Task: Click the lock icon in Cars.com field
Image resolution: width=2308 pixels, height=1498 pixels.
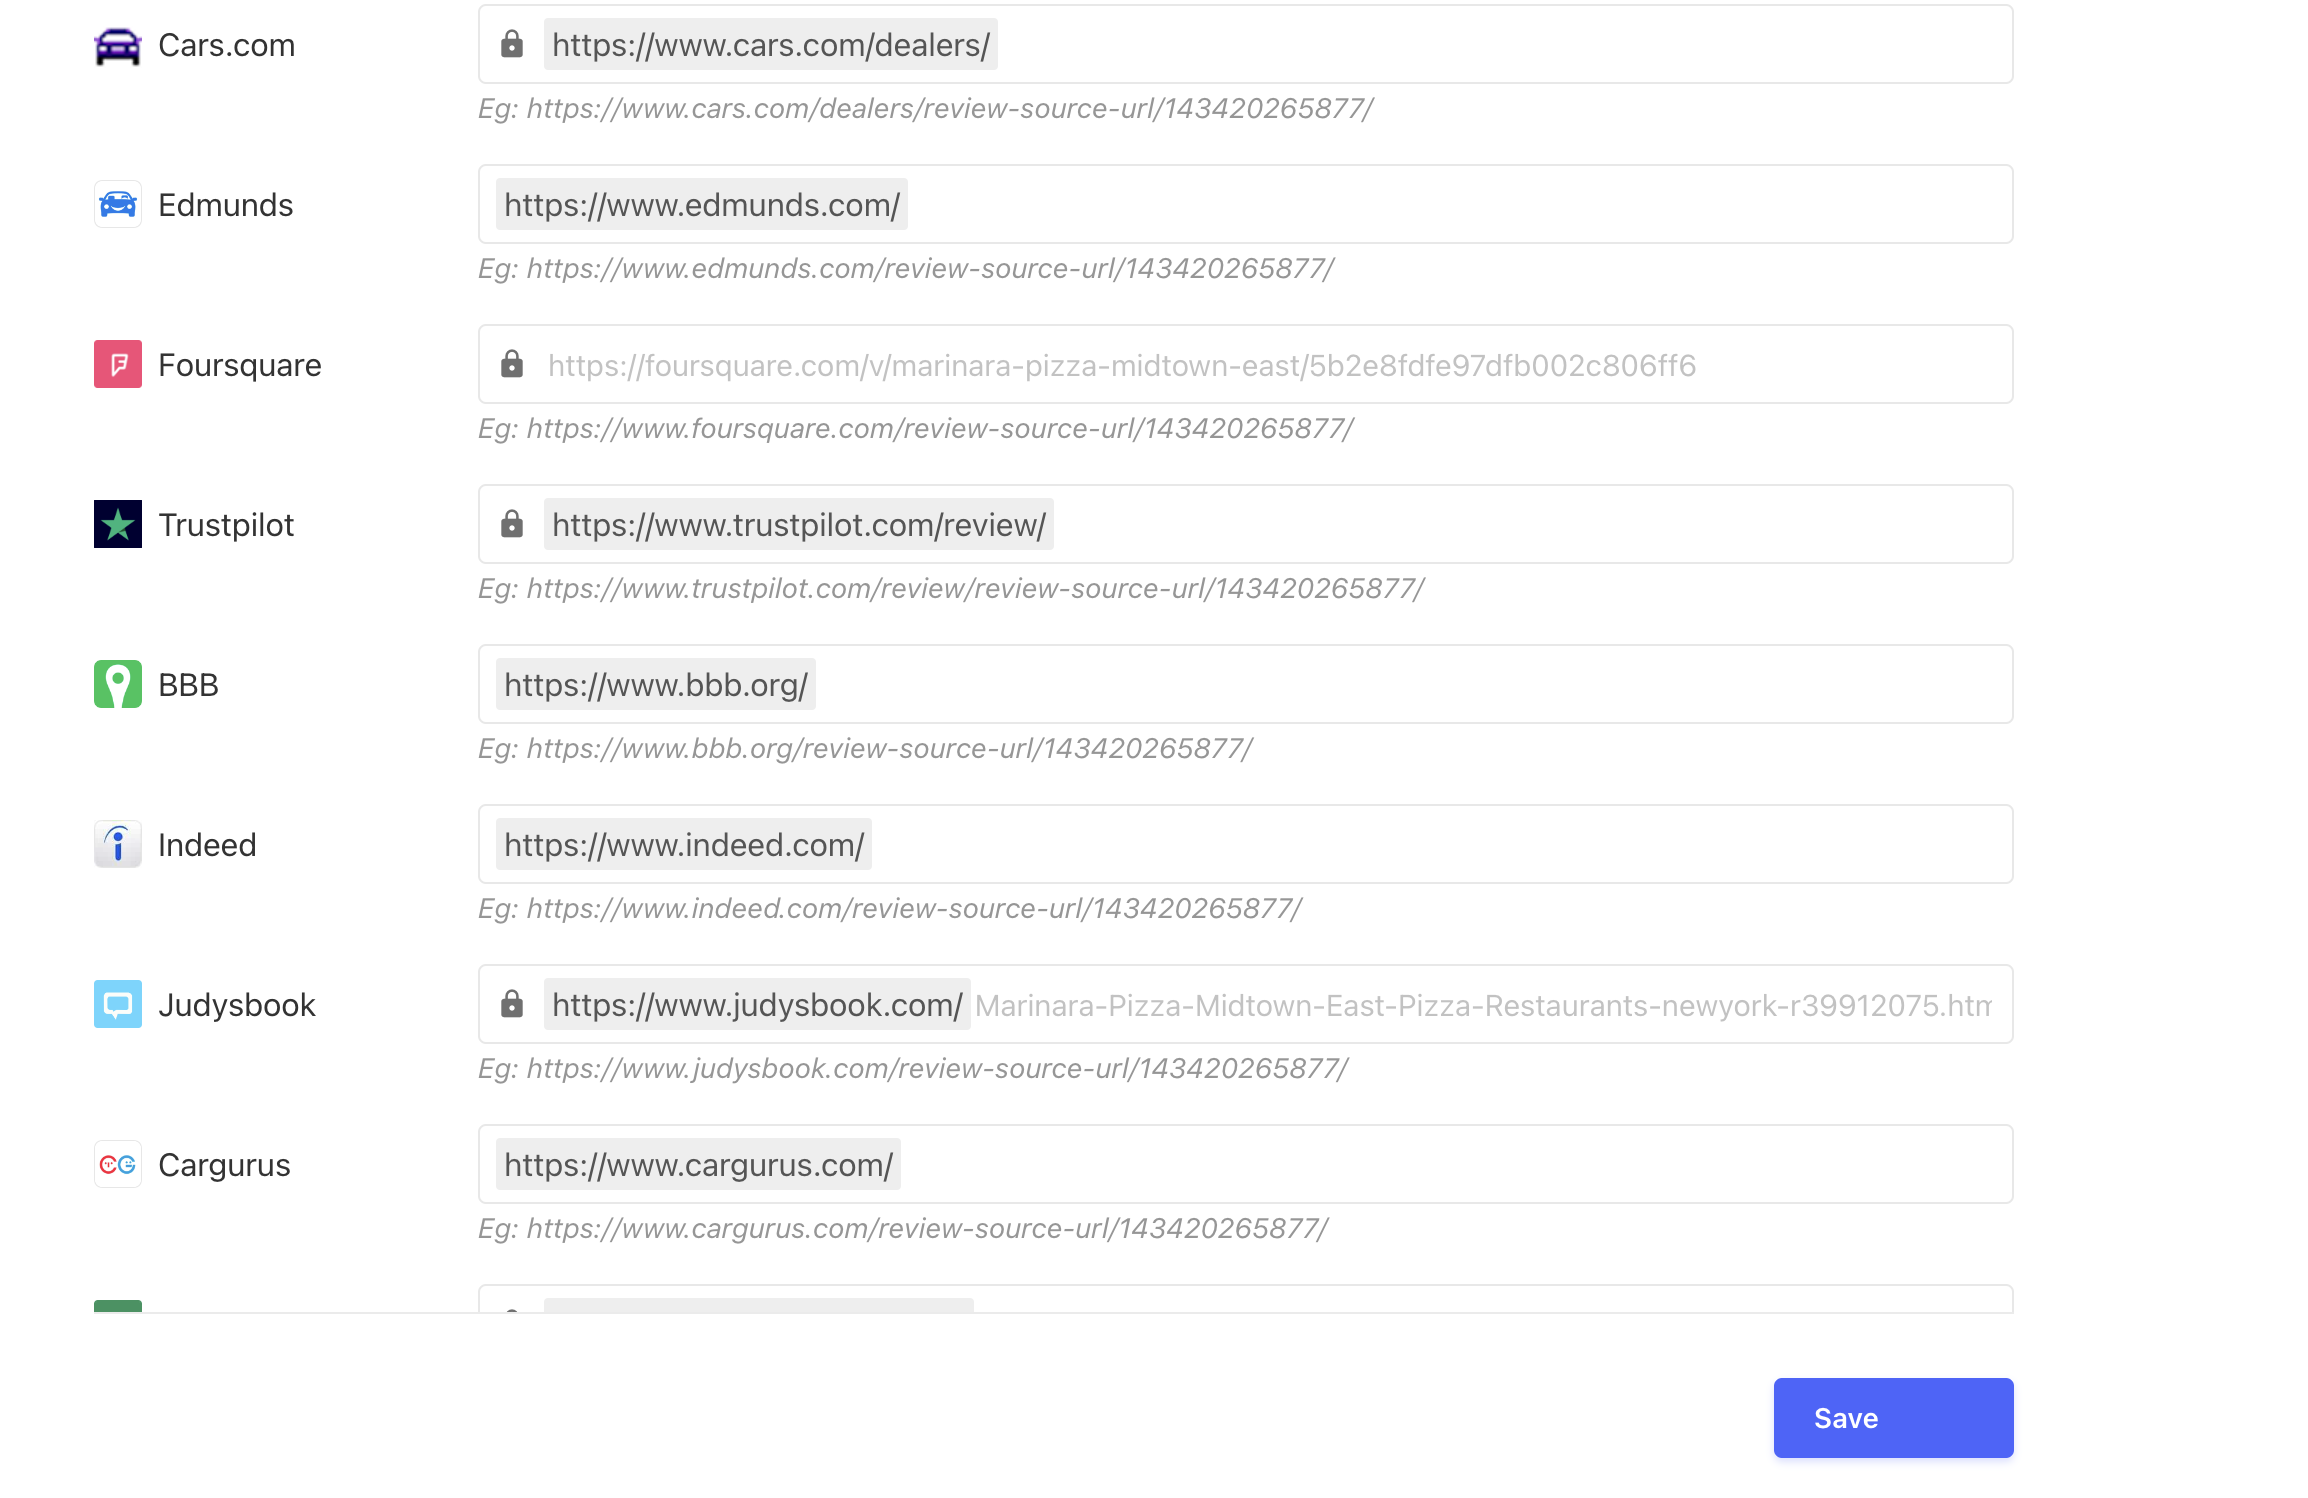Action: tap(512, 44)
